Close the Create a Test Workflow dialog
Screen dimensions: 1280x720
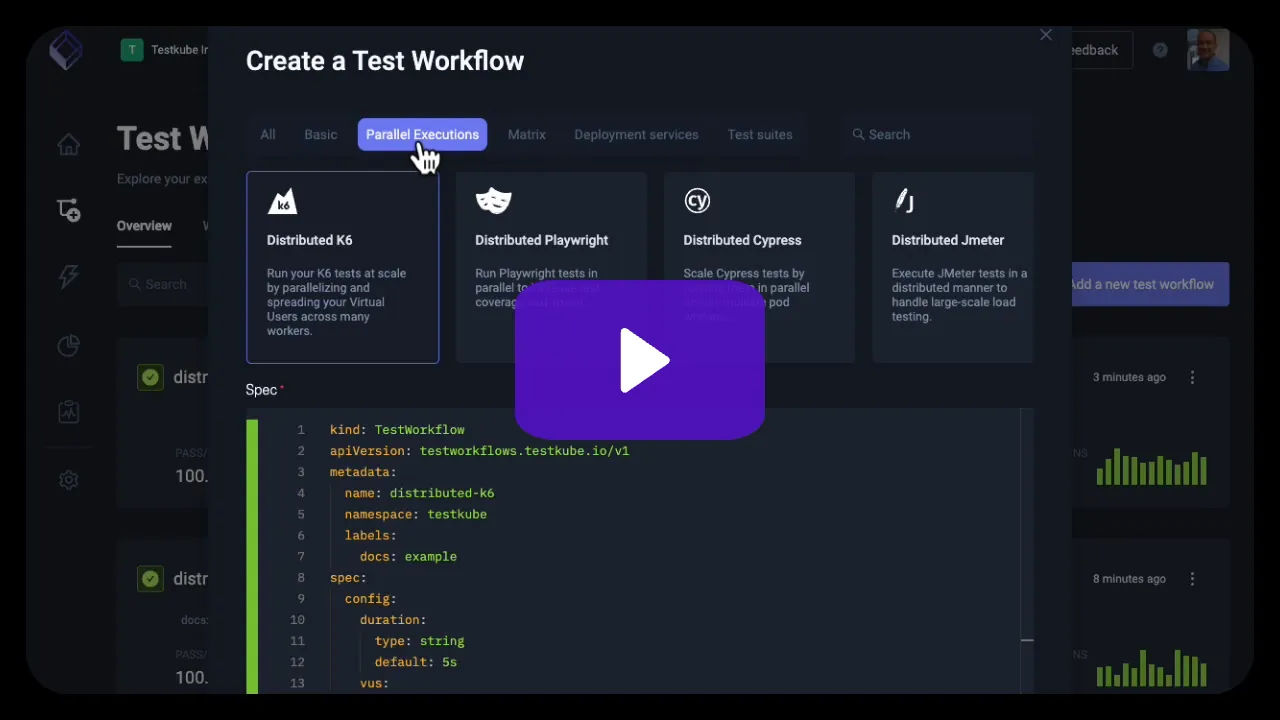tap(1046, 35)
